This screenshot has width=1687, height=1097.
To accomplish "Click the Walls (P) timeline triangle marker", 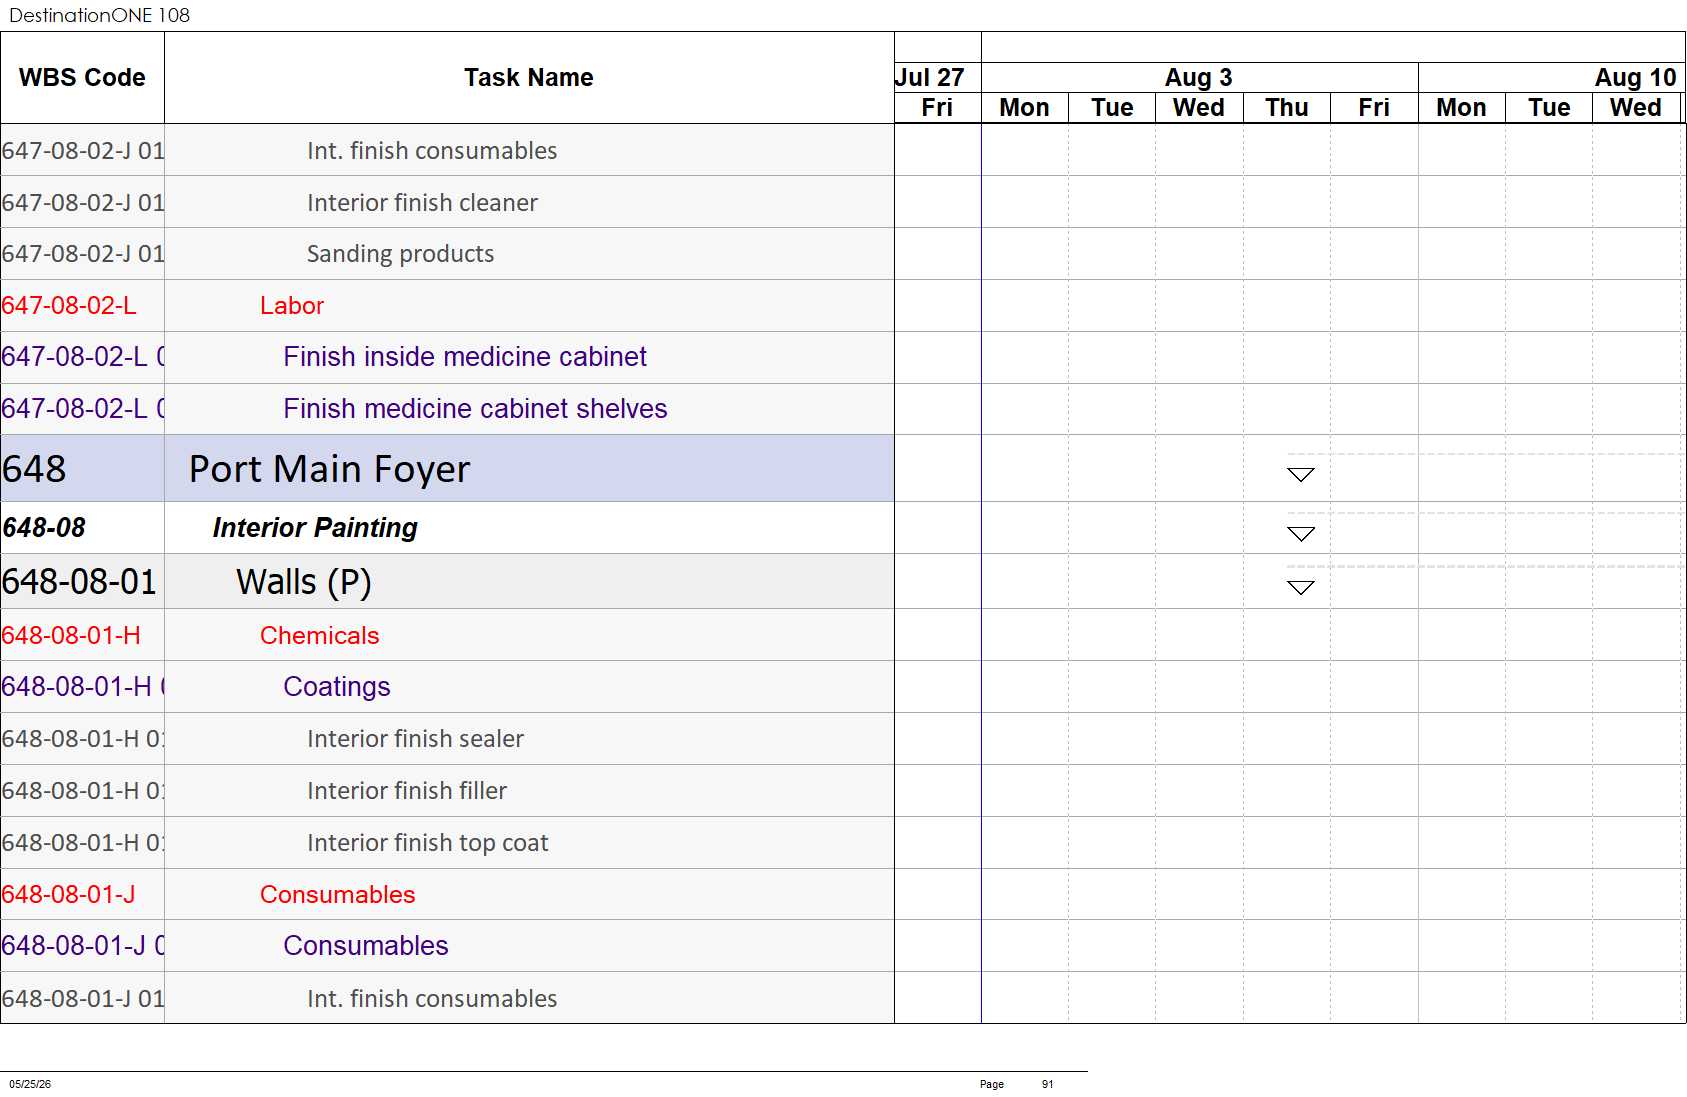I will pos(1300,588).
